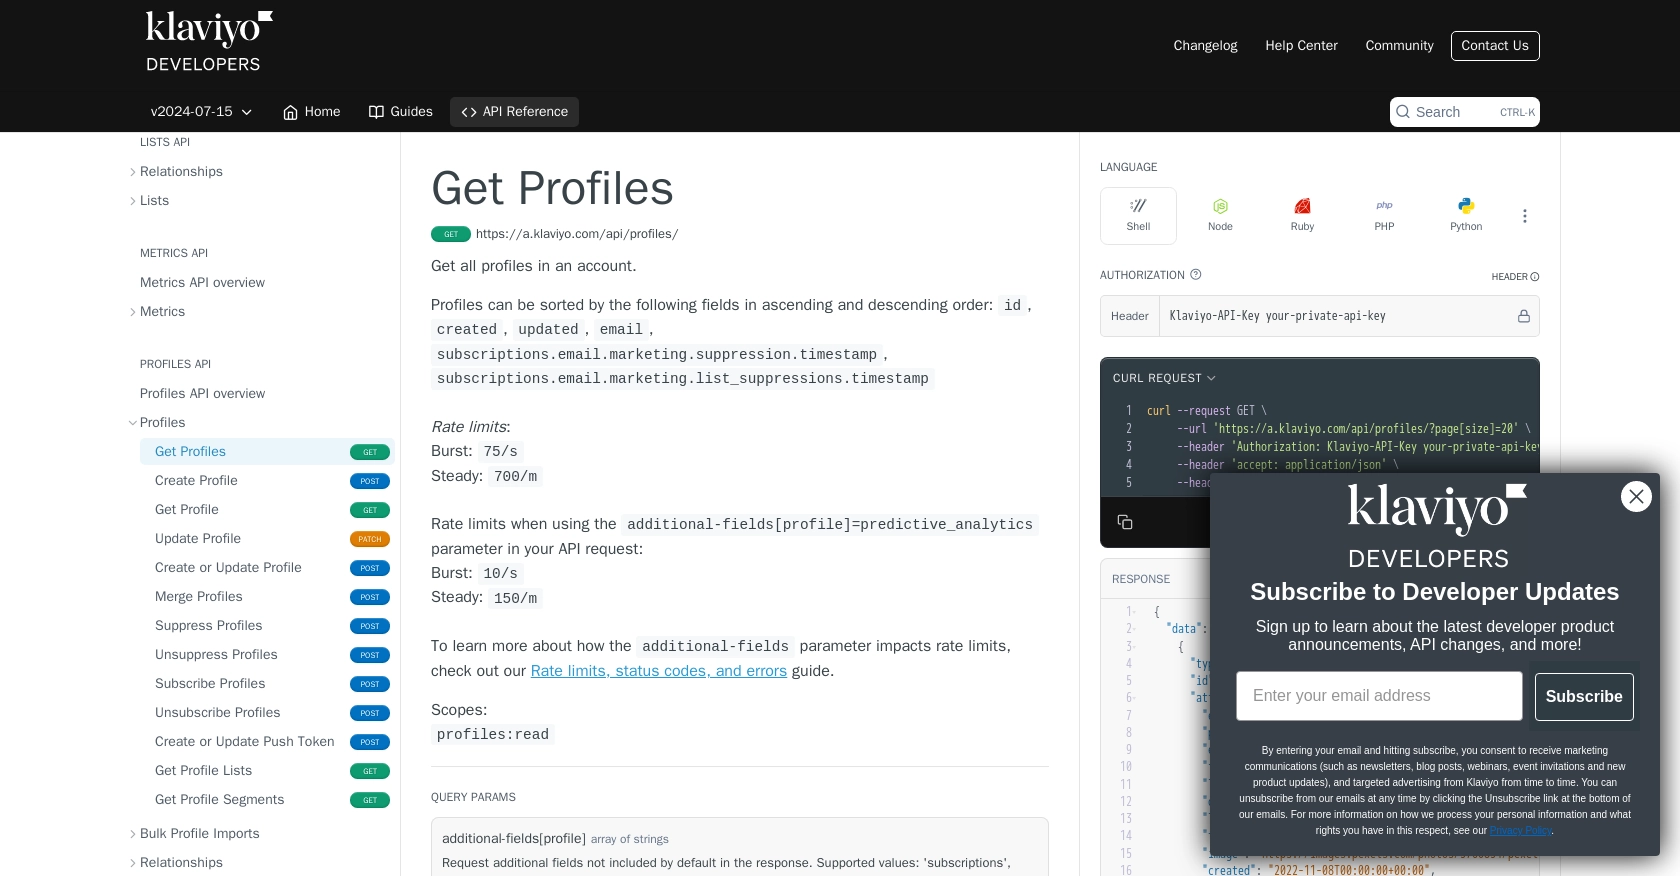The height and width of the screenshot is (876, 1680).
Task: Select Get Profile Segments endpoint
Action: pos(267,800)
